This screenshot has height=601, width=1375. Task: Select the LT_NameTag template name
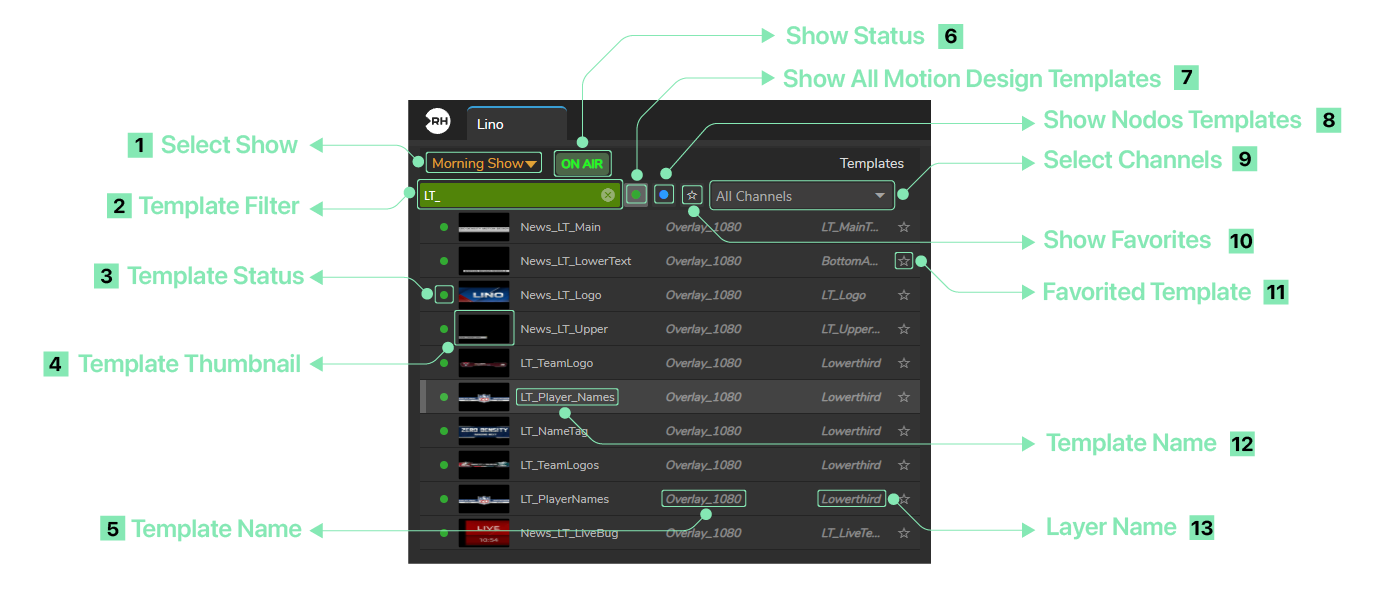554,431
